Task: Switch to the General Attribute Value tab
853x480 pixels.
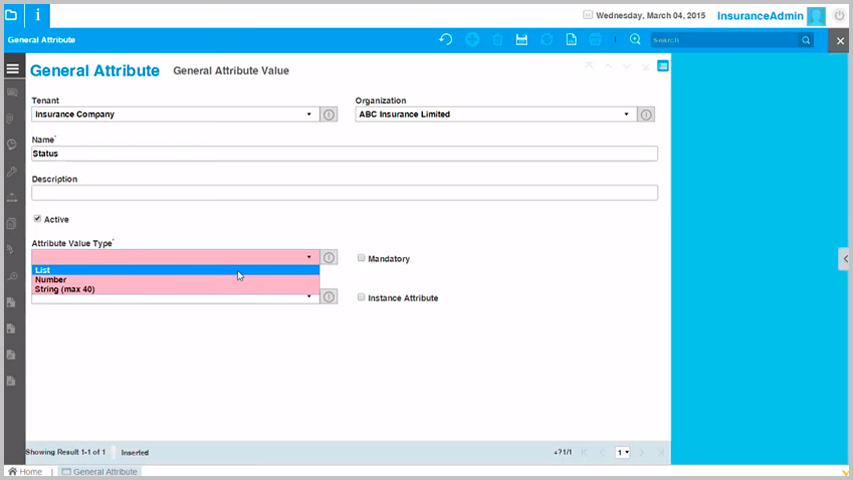Action: tap(231, 71)
